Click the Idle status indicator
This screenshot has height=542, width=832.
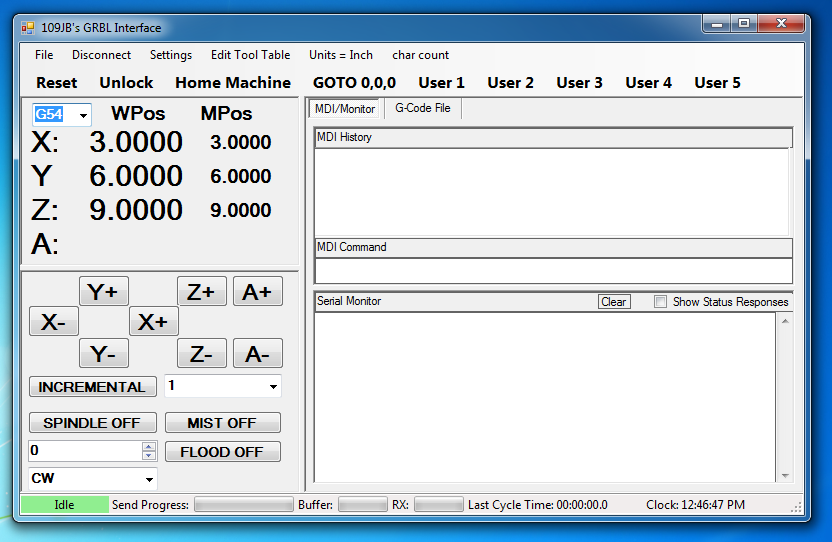64,505
